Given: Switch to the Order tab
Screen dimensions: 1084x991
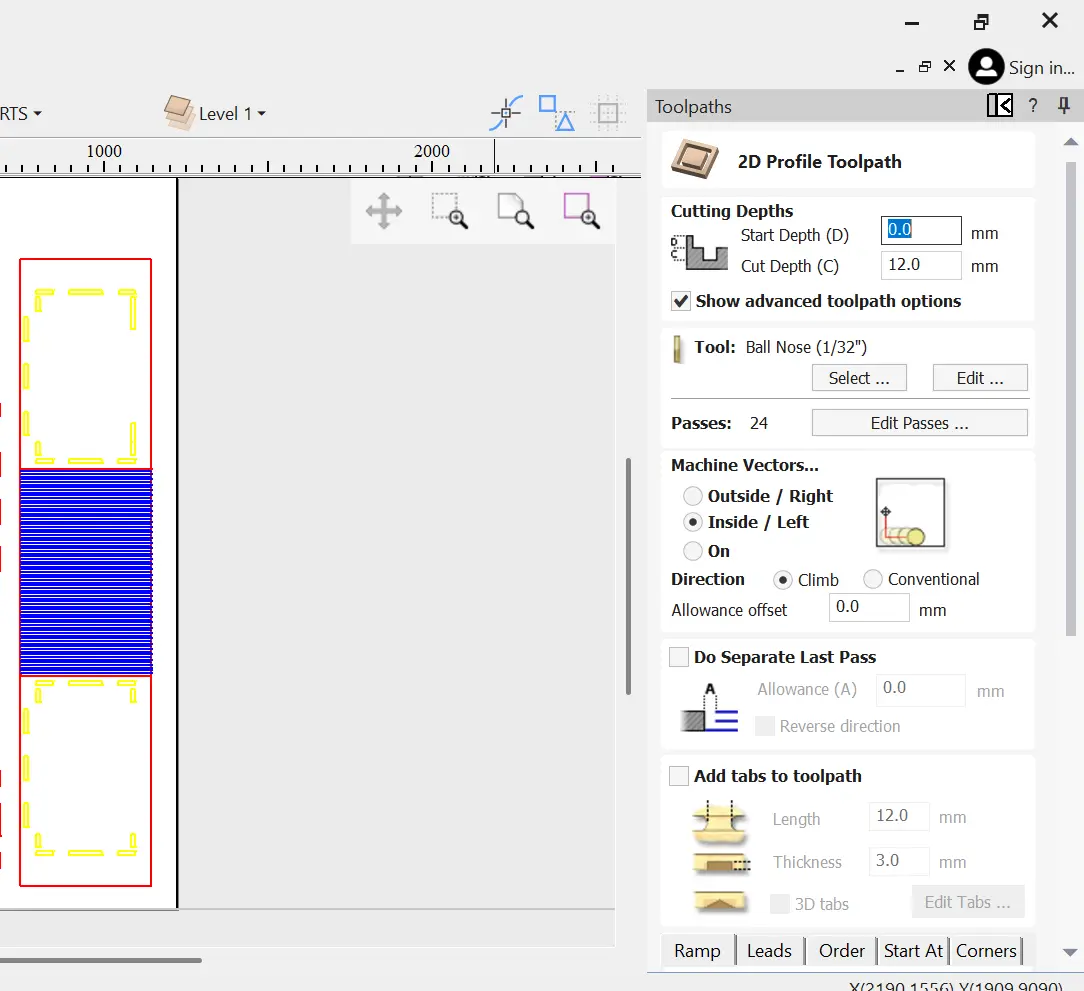Looking at the screenshot, I should click(841, 951).
